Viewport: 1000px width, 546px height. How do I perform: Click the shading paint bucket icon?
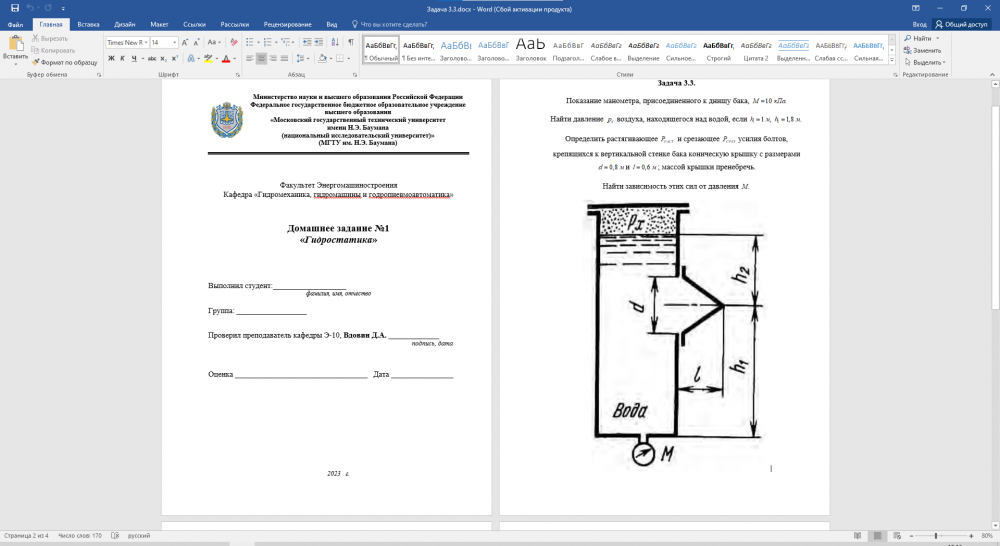pos(322,59)
